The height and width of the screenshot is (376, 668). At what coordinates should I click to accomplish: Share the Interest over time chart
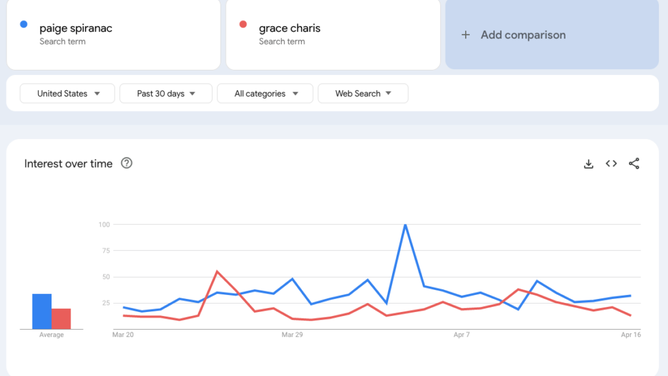634,164
